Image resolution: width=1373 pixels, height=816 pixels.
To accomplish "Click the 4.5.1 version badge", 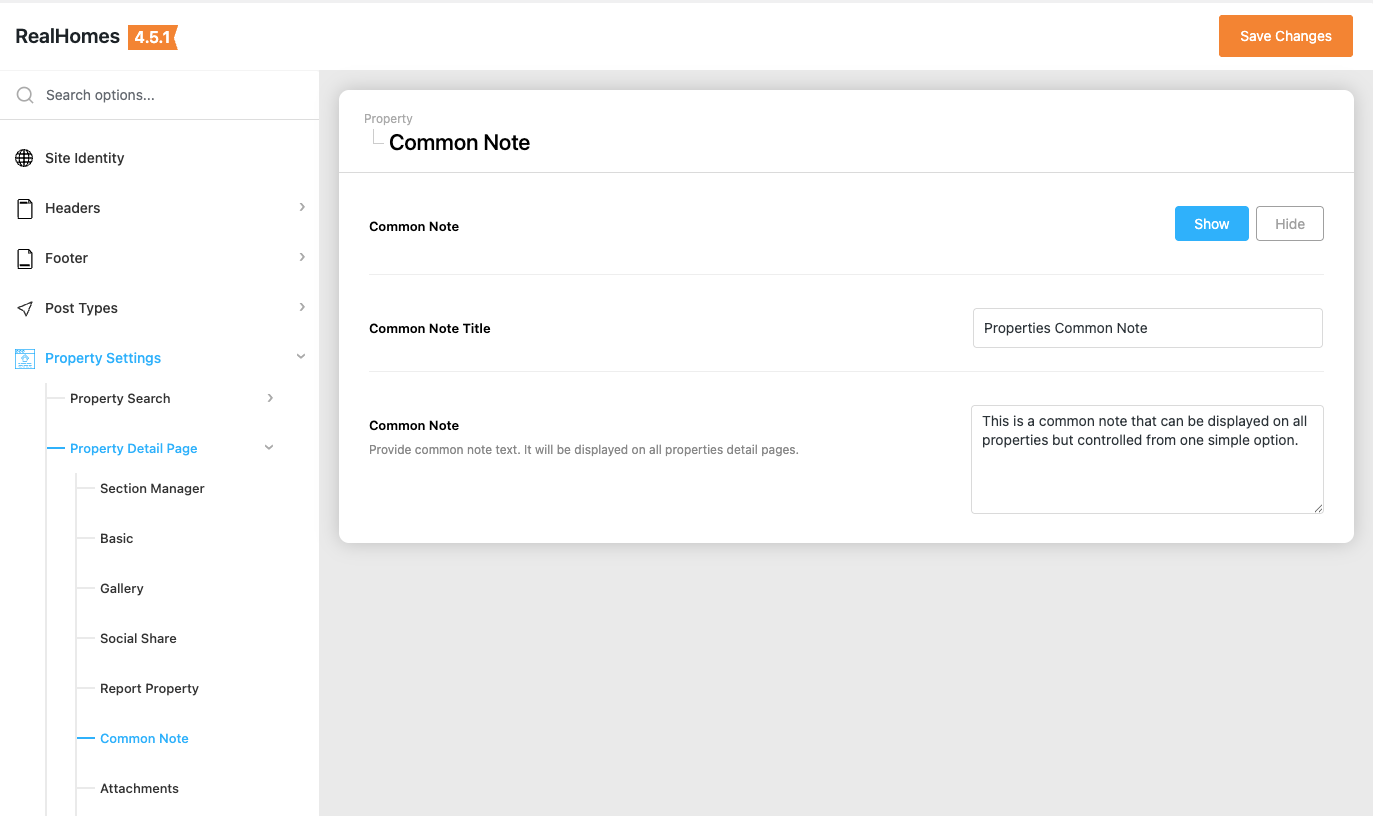I will click(153, 37).
